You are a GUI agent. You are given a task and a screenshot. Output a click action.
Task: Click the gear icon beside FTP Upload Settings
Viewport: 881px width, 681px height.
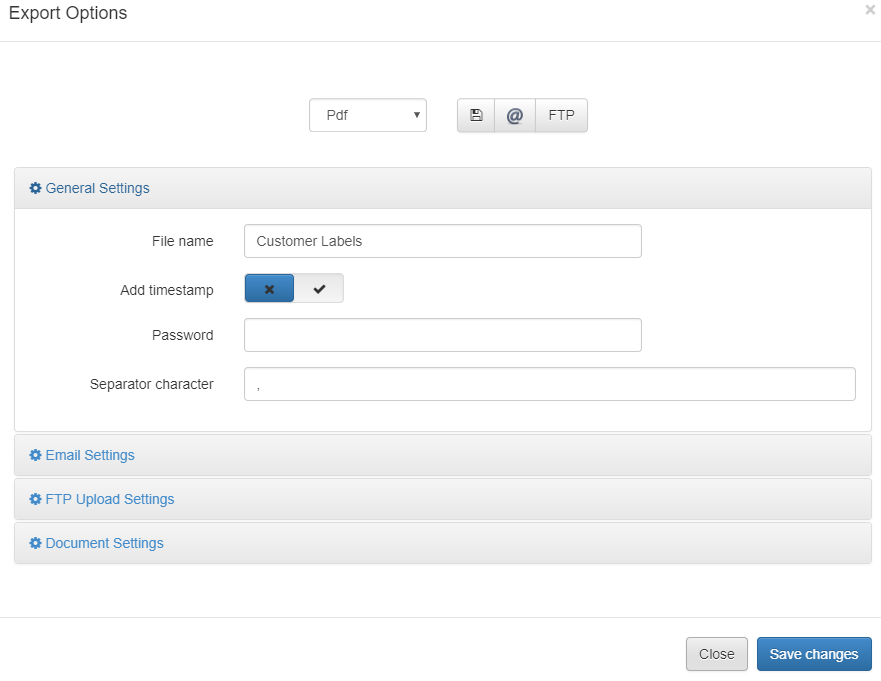point(36,499)
